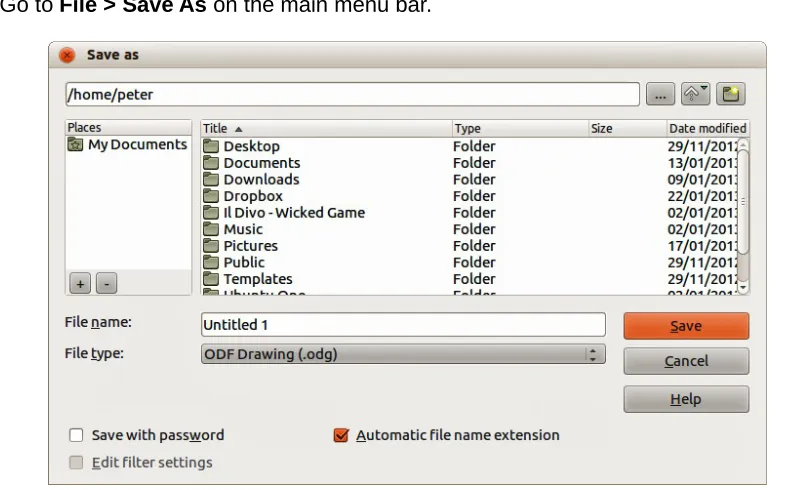Click the file list vertical scrollbar thumb
The width and height of the screenshot is (790, 490).
743,201
